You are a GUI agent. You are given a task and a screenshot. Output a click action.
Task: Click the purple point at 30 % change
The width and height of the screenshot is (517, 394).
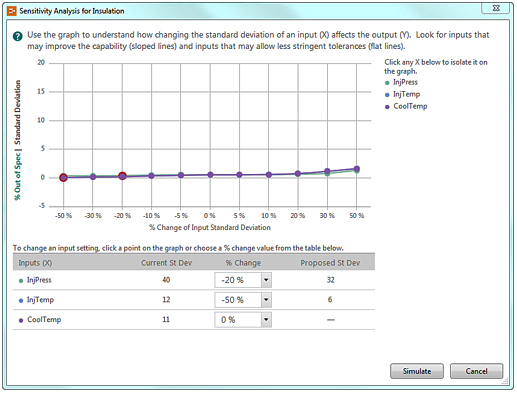pos(327,171)
